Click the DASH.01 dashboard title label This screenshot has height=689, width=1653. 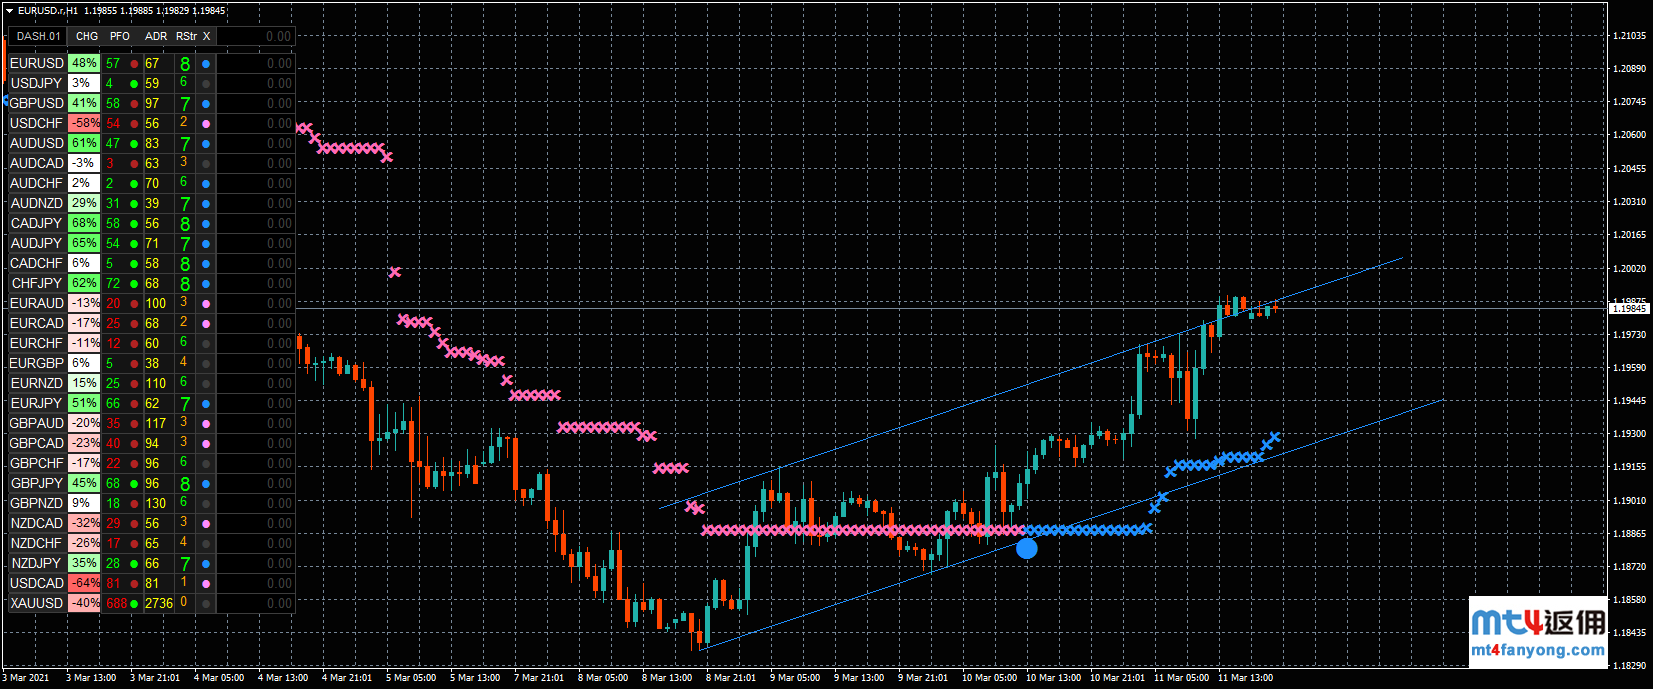[38, 36]
